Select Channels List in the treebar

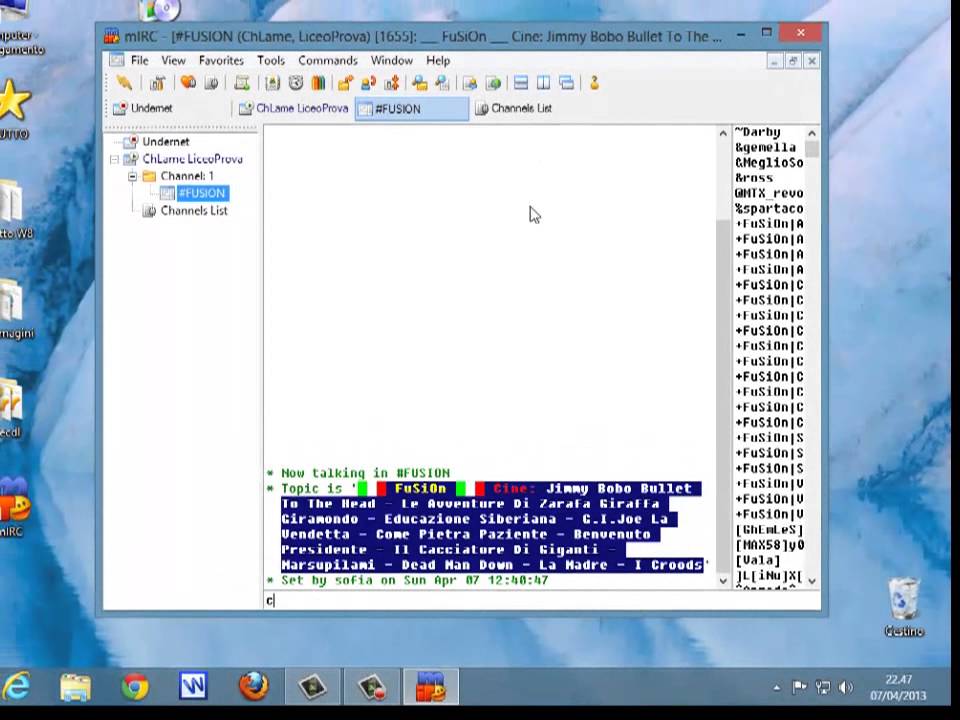pos(193,210)
